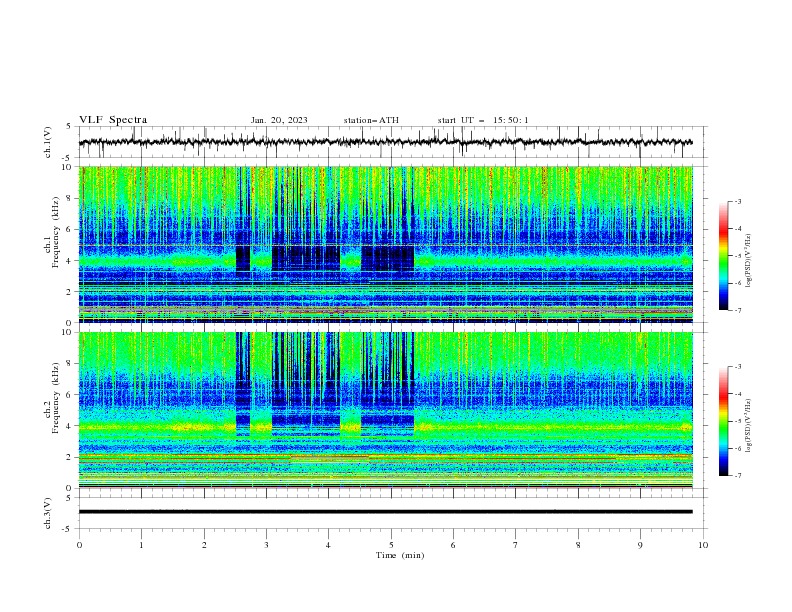The image size is (792, 612).
Task: Click inside the ch.1 spectrogram panel
Action: (x=385, y=244)
